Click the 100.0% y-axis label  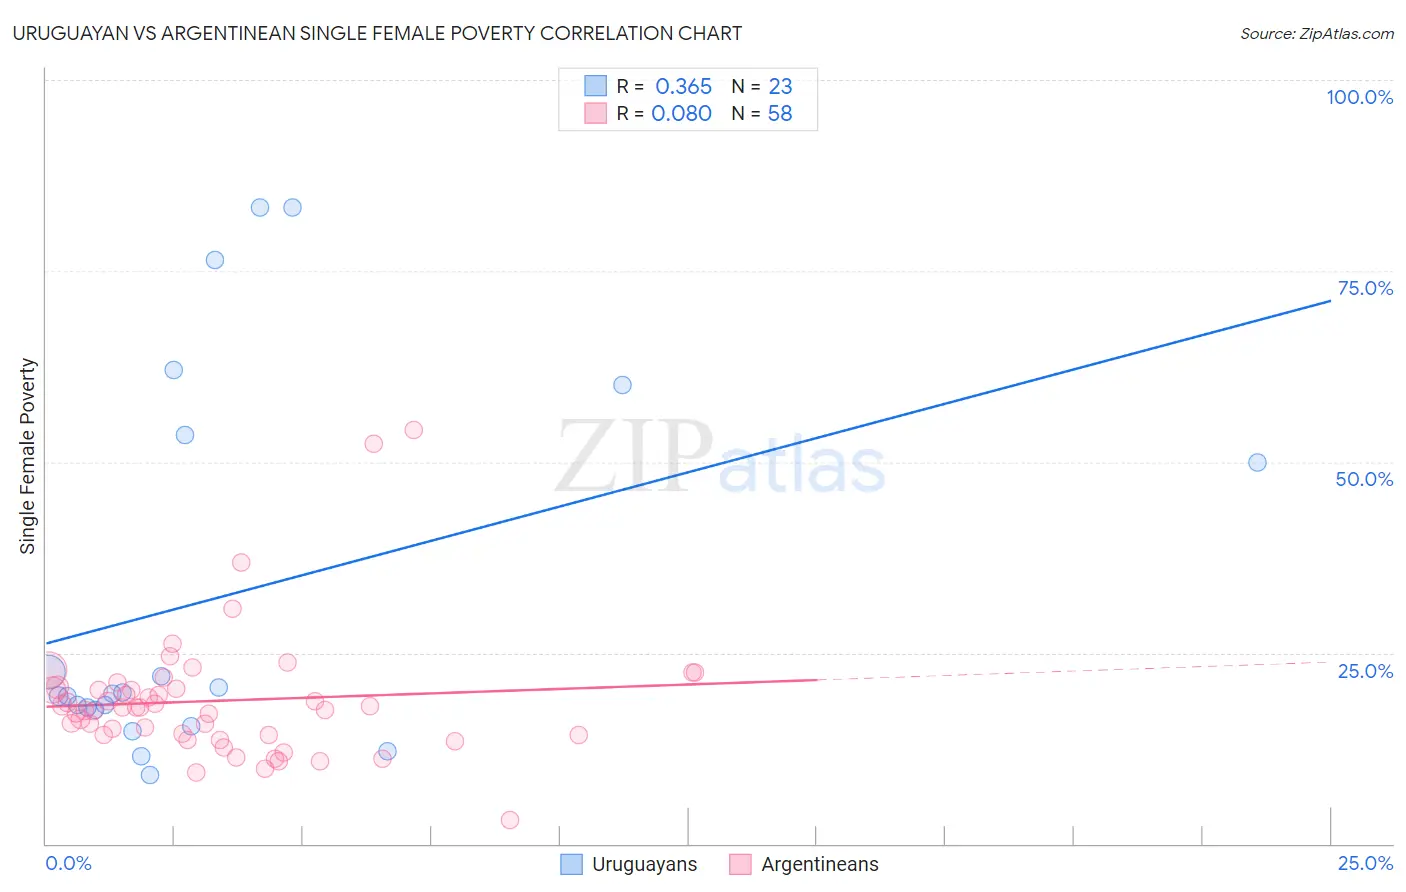coord(1360,97)
